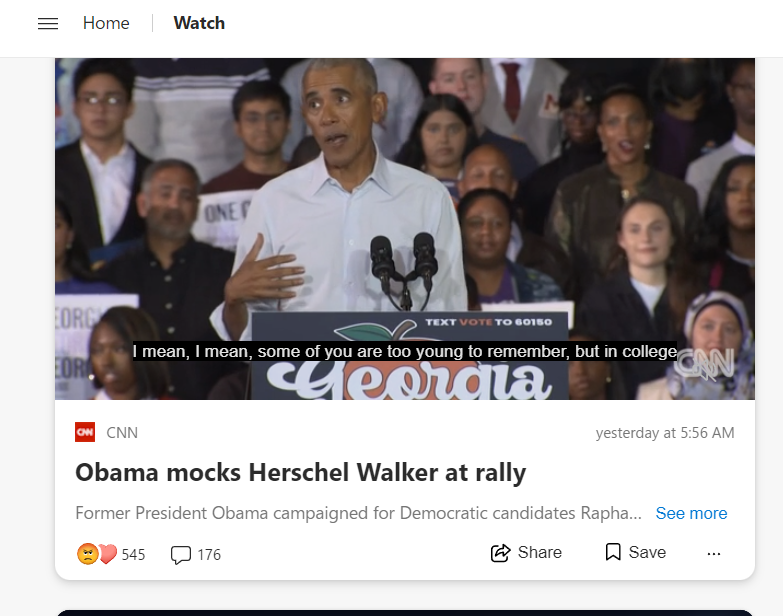Click the angry face reaction emoji
The image size is (783, 616).
click(x=87, y=554)
